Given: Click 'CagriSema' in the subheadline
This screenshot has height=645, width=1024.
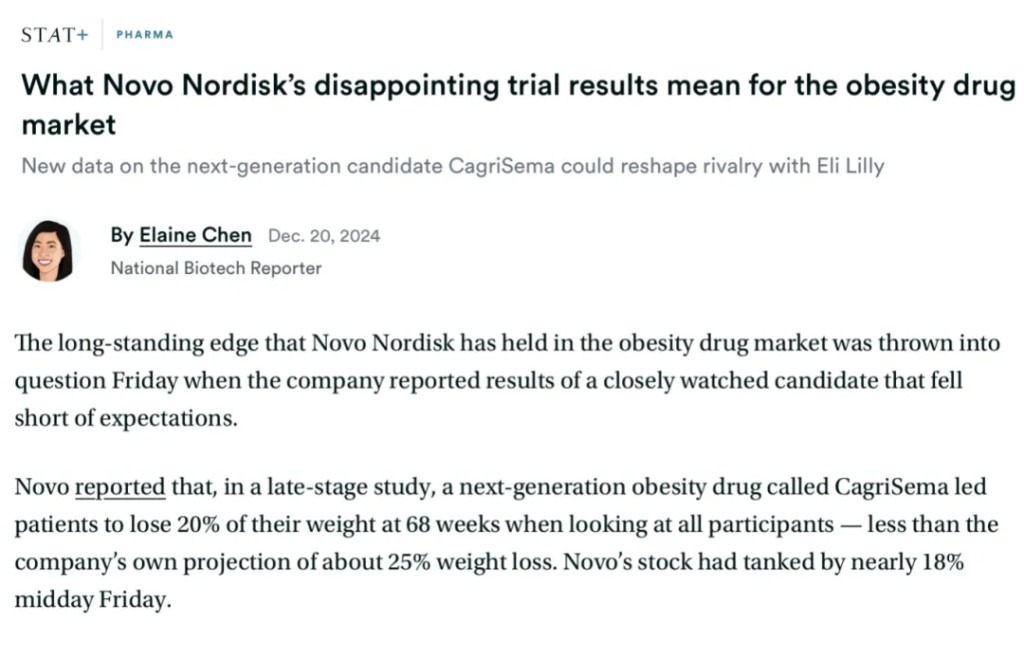Looking at the screenshot, I should [x=502, y=166].
